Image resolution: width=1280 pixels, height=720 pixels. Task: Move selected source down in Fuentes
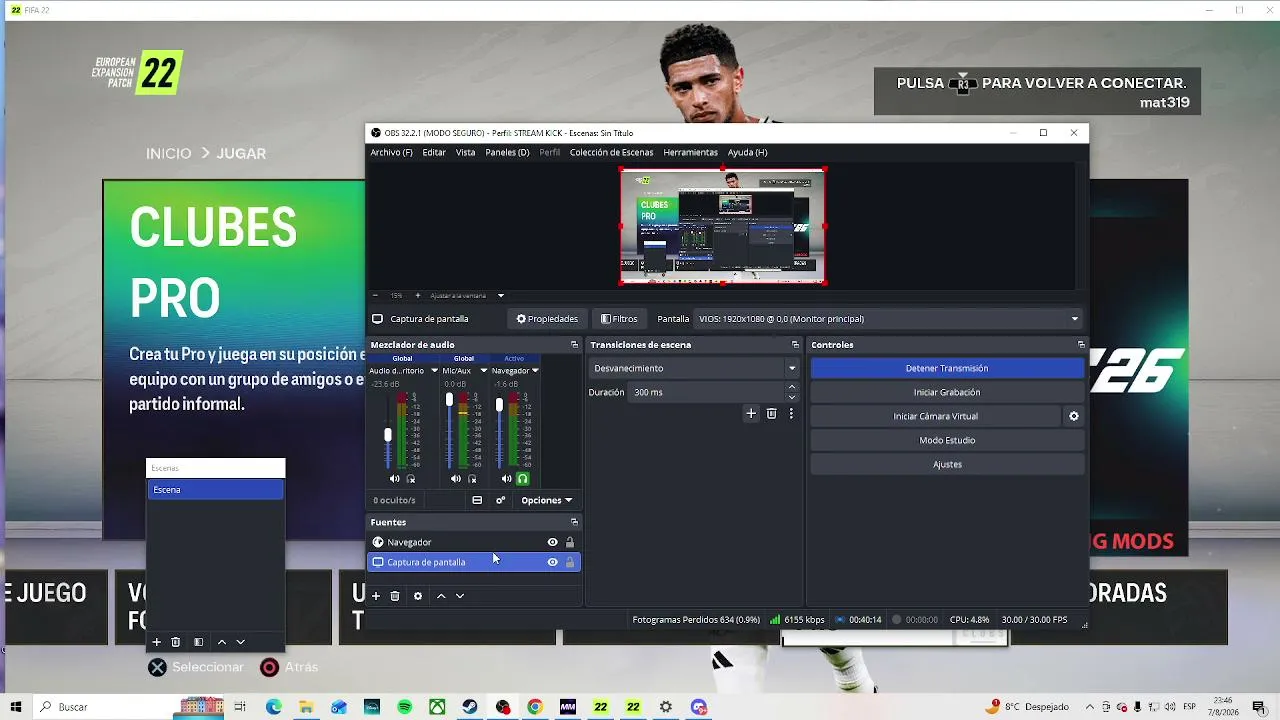[460, 596]
